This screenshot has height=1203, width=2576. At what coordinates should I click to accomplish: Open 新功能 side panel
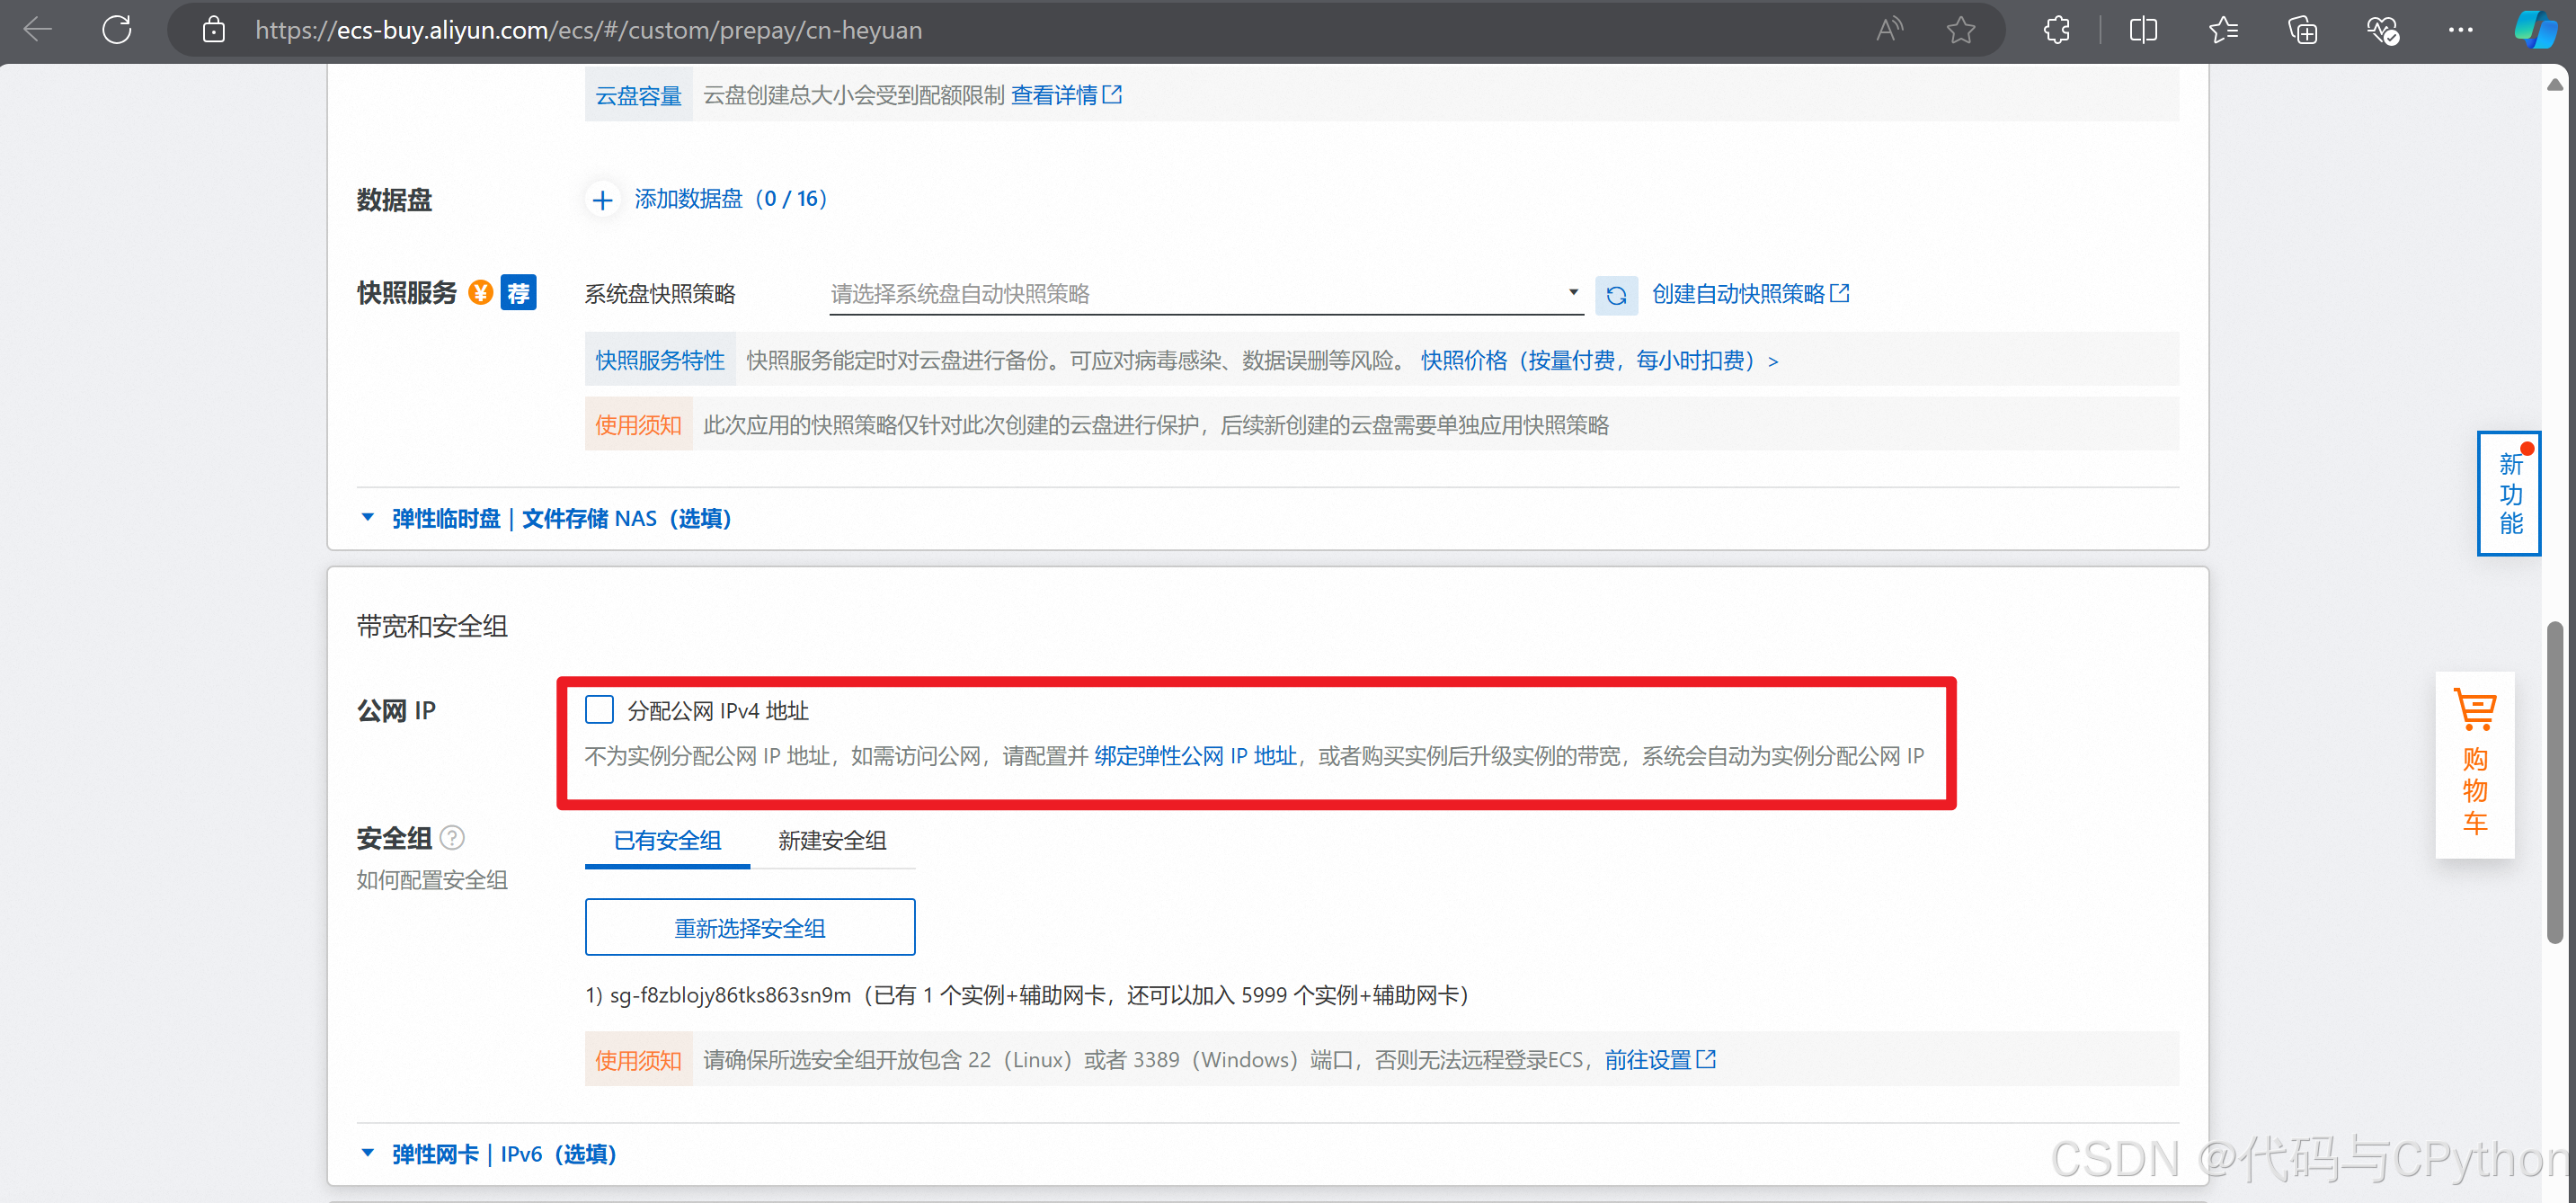[x=2509, y=493]
